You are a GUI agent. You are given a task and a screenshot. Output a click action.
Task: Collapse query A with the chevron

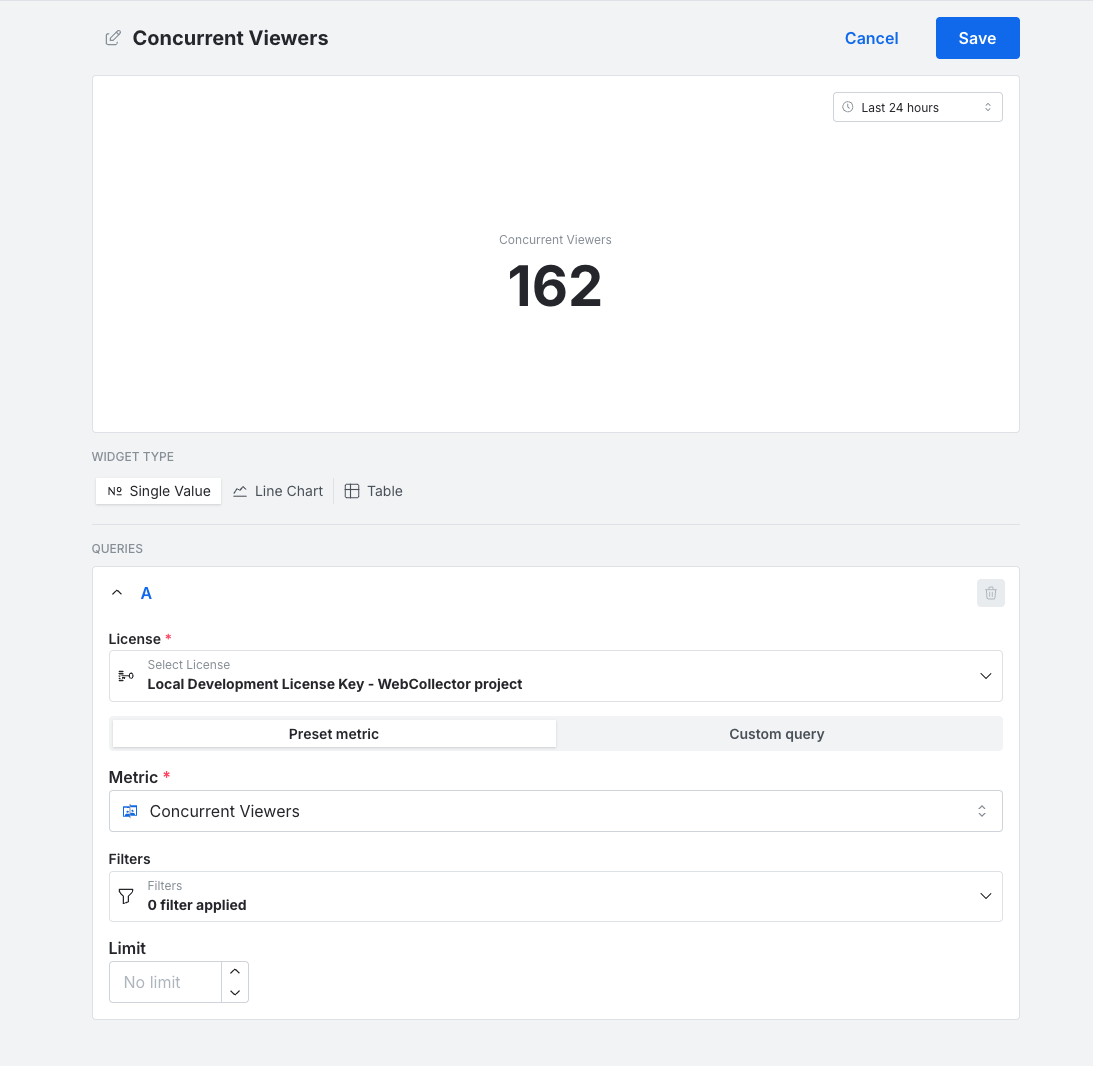[x=117, y=593]
